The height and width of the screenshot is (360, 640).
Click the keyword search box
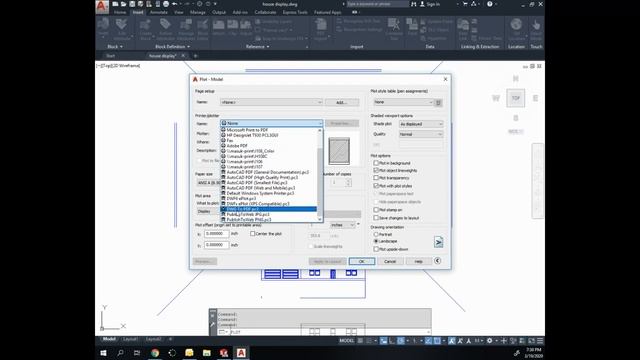pyautogui.click(x=378, y=4)
